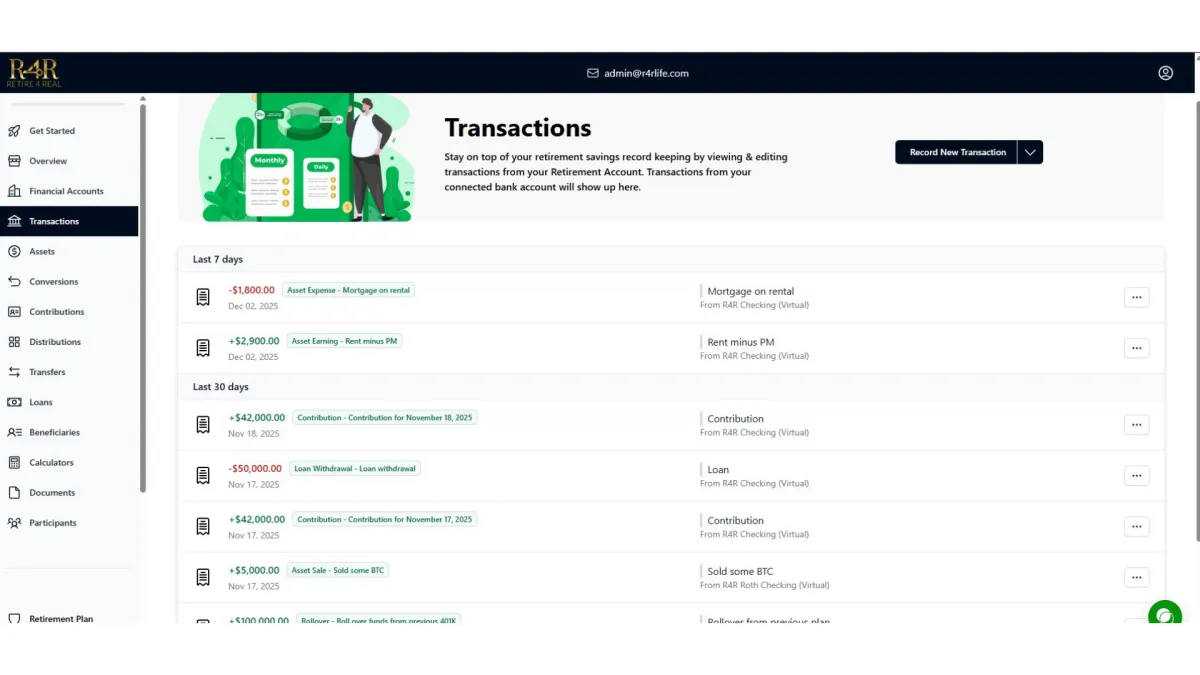This screenshot has height=675, width=1200.
Task: Open options menu for Nov 17 Contribution row
Action: tap(1136, 526)
